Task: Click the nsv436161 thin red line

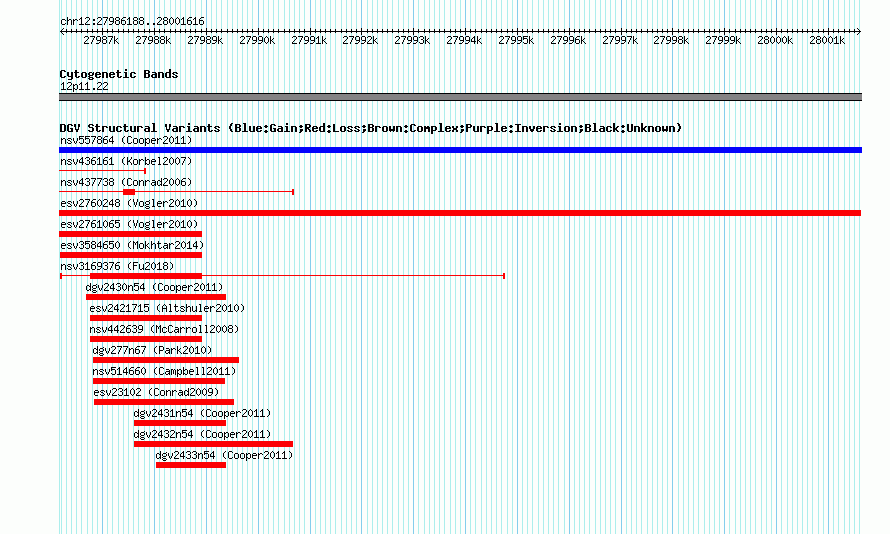Action: pyautogui.click(x=103, y=171)
